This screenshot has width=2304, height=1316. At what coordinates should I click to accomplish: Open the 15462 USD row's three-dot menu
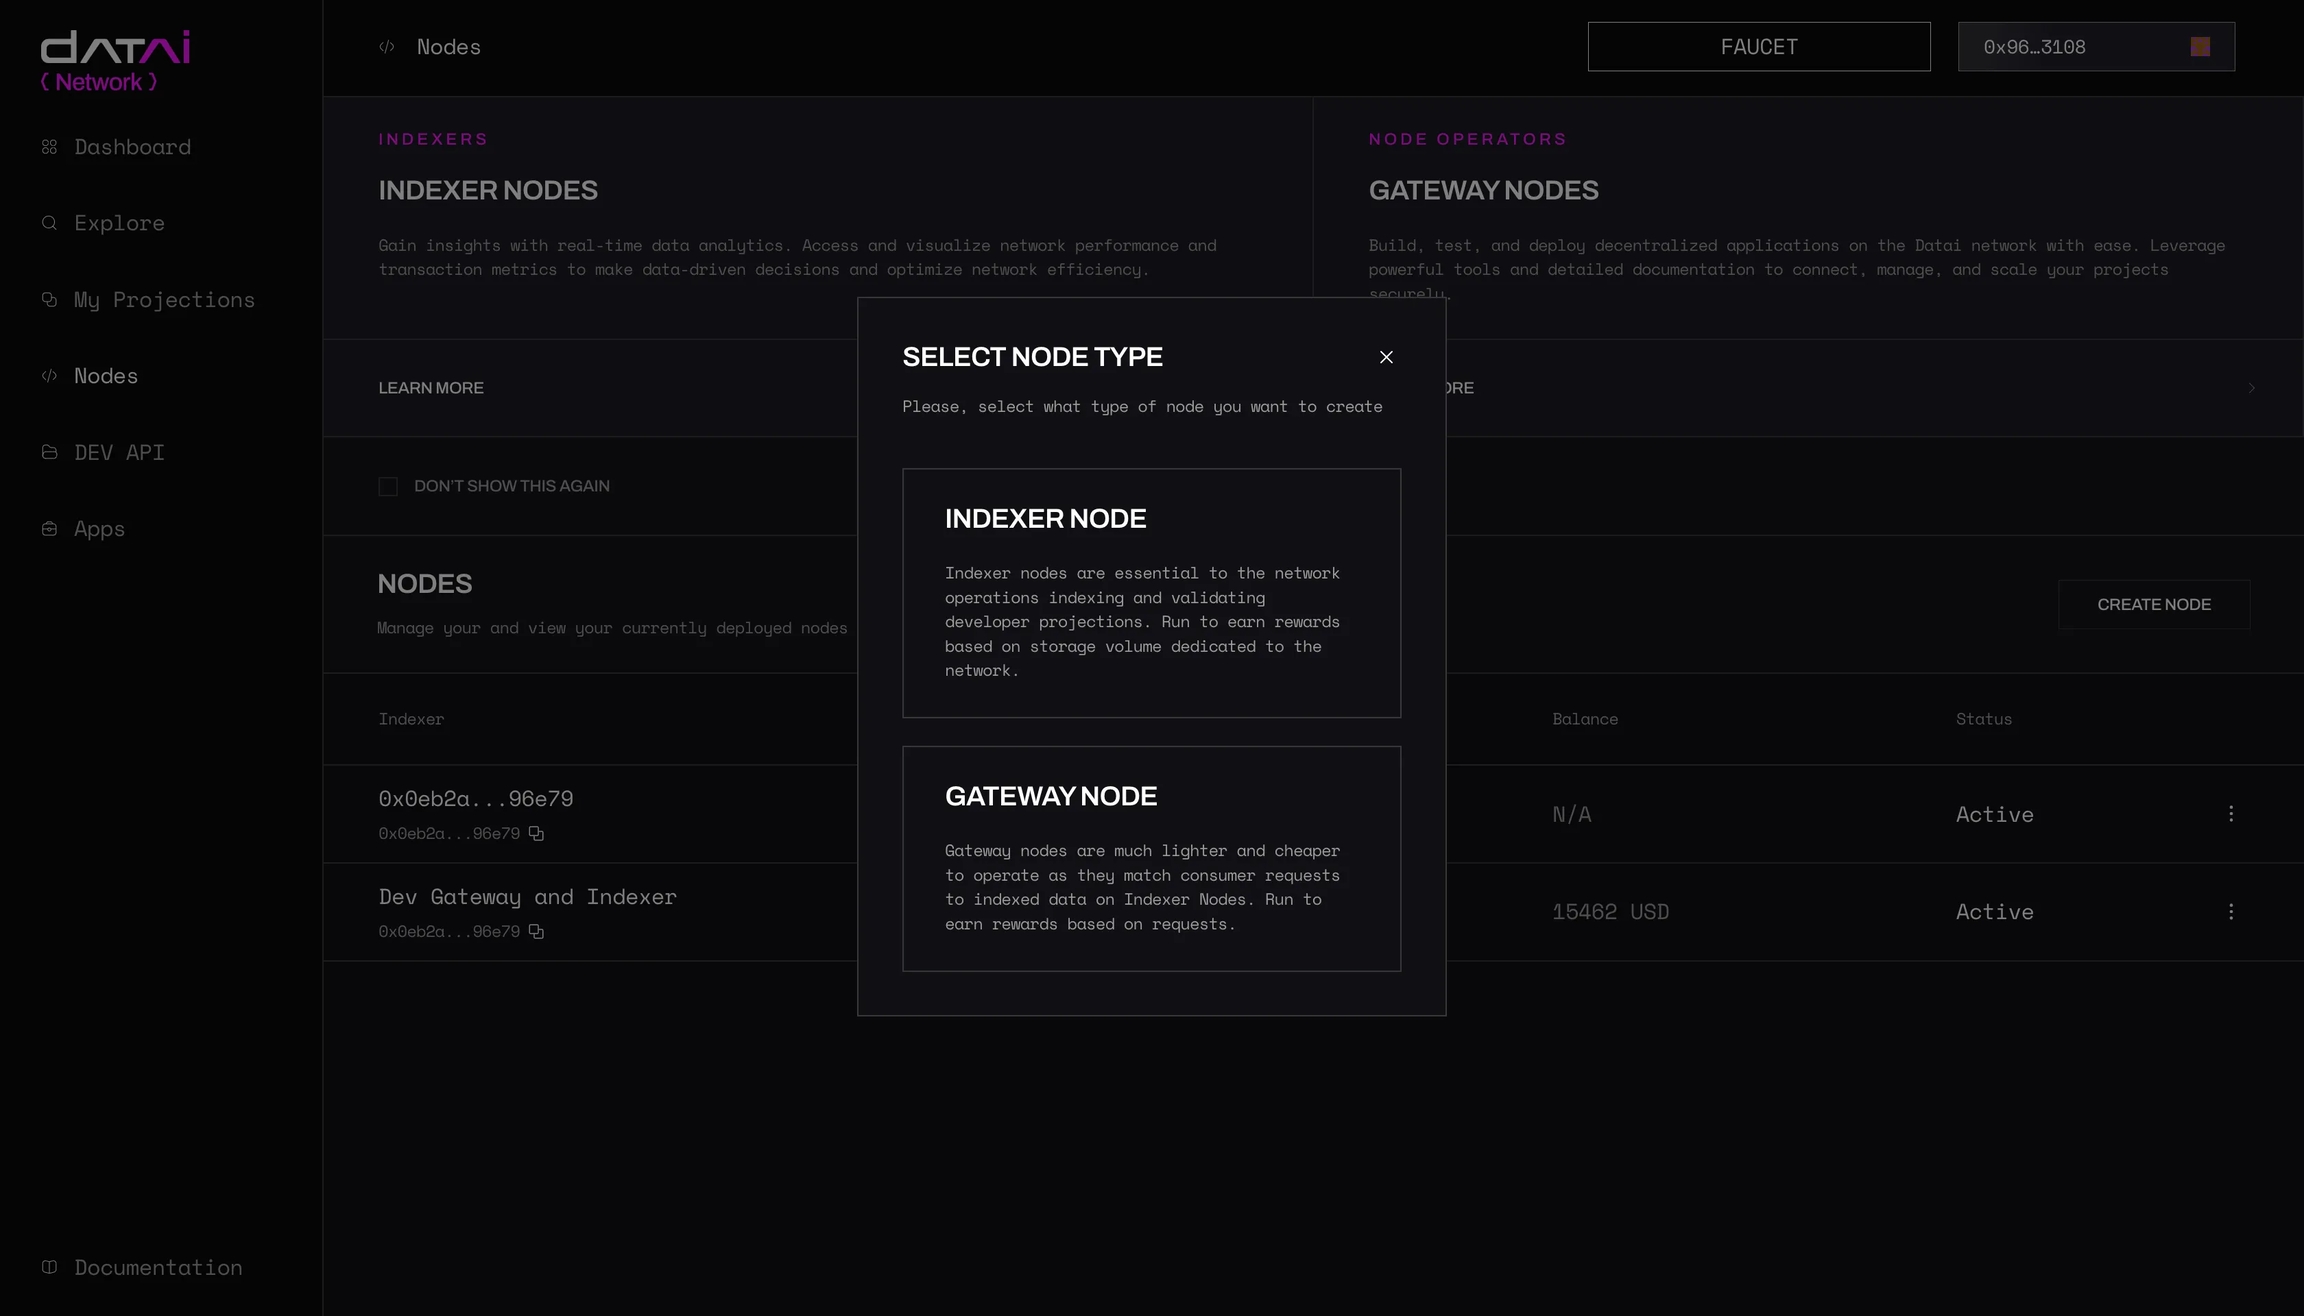(2231, 912)
